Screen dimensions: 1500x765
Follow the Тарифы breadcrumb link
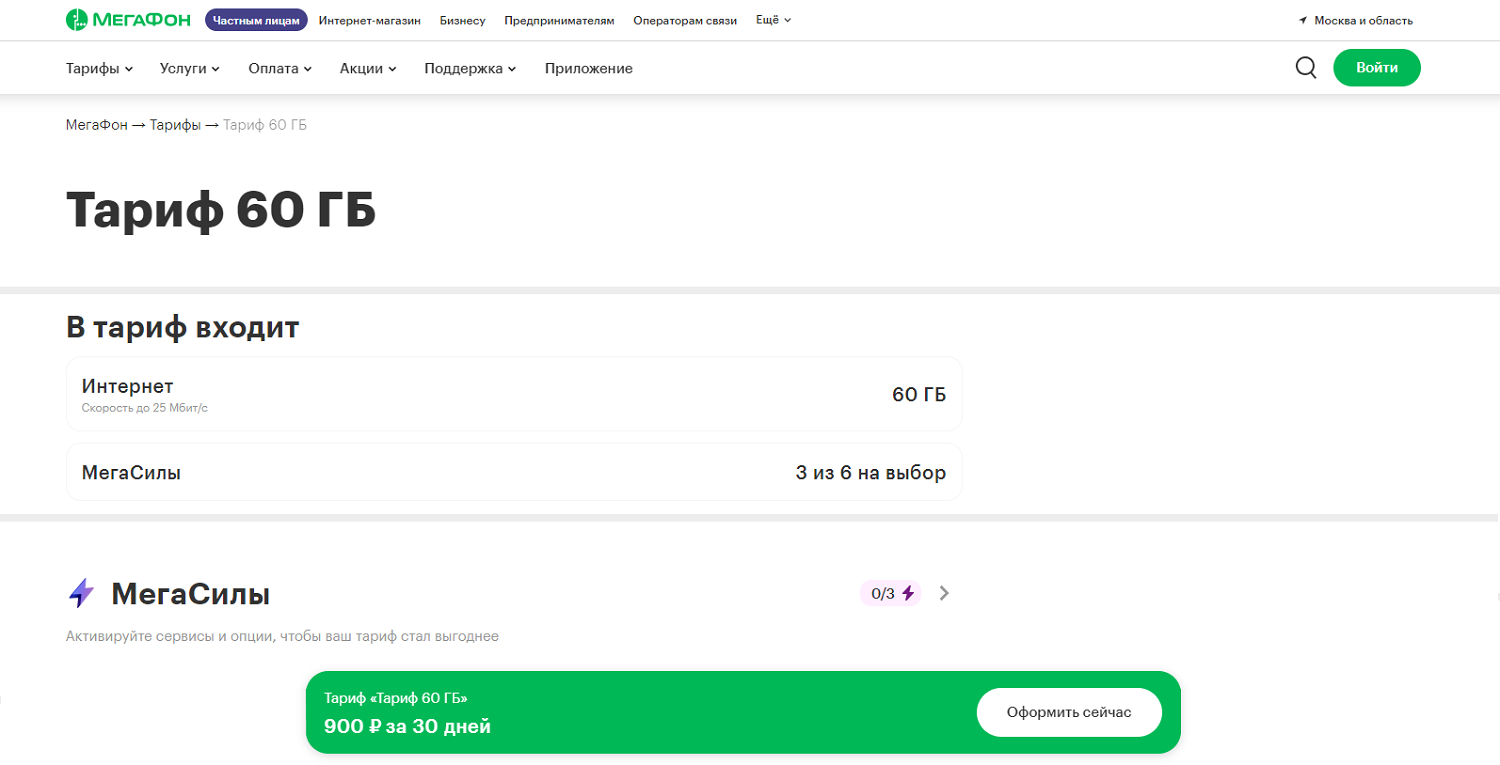point(175,125)
